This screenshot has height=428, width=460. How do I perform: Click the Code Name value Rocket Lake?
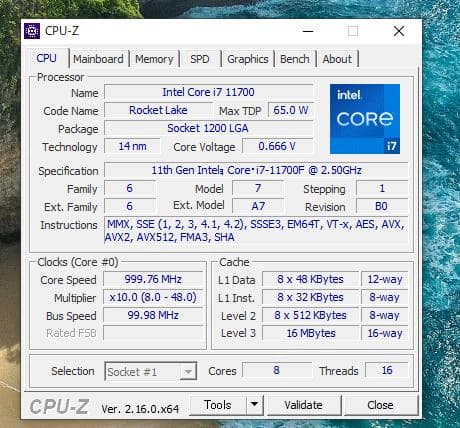click(158, 110)
